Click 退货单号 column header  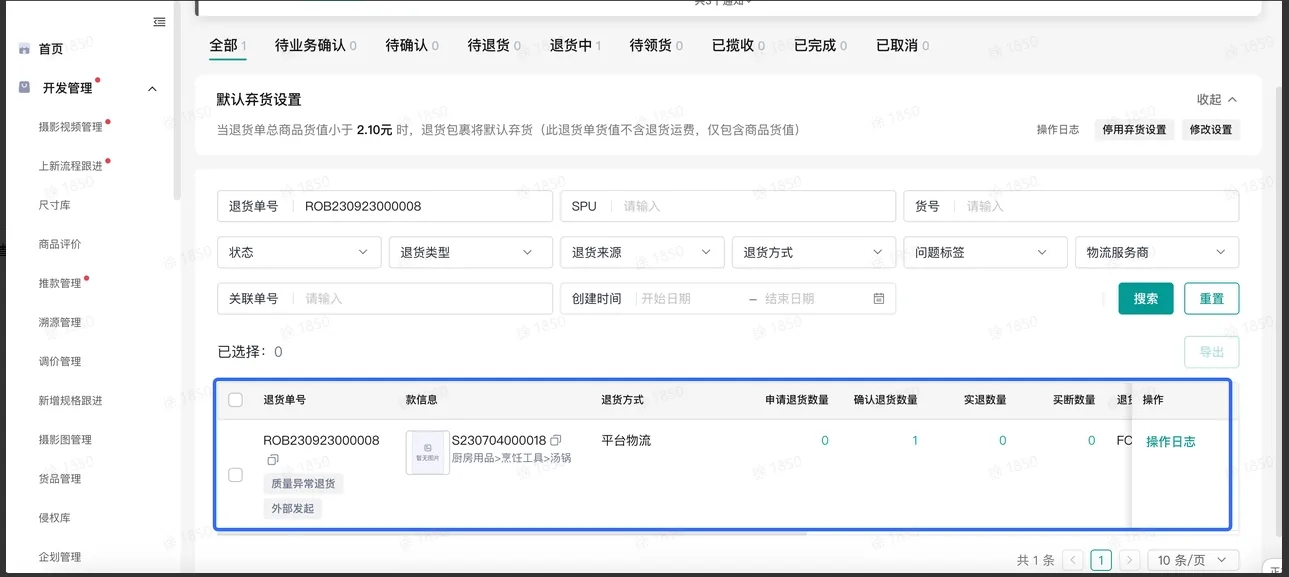click(285, 400)
